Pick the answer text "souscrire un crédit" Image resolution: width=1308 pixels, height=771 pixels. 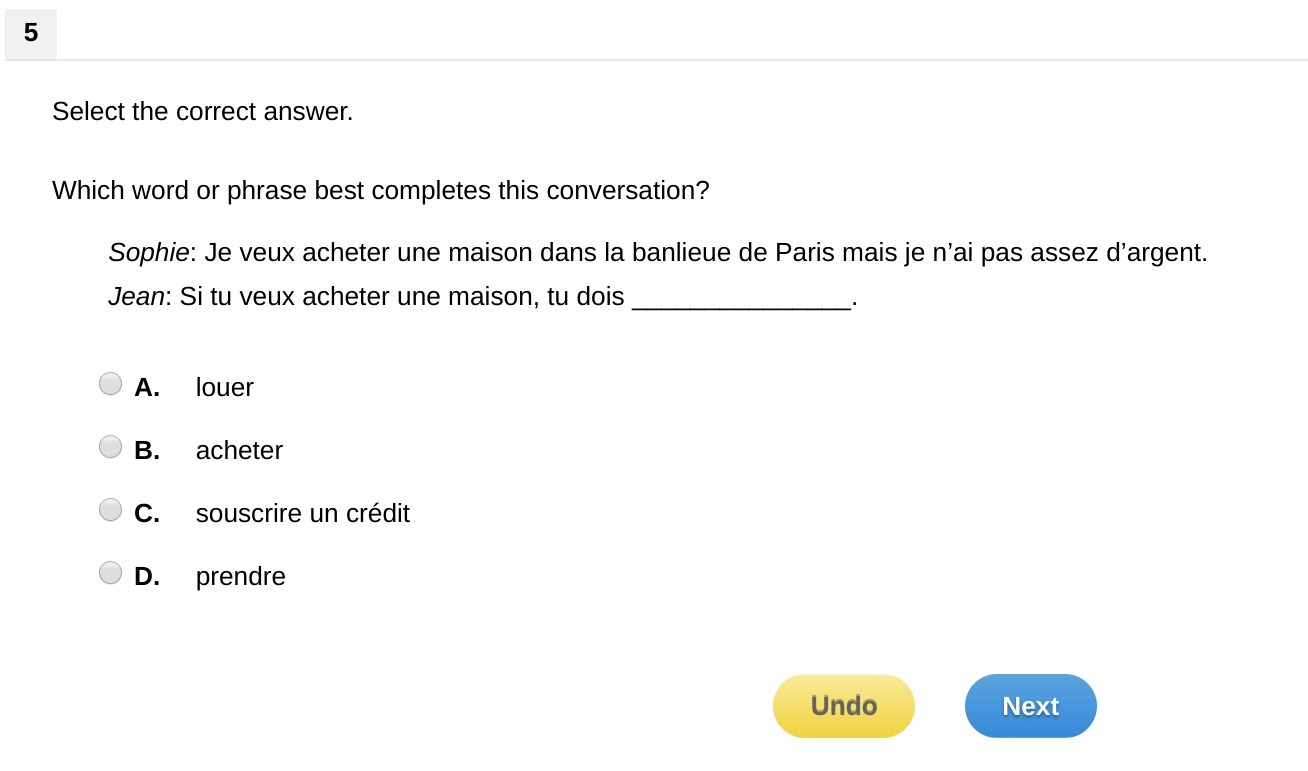[302, 514]
